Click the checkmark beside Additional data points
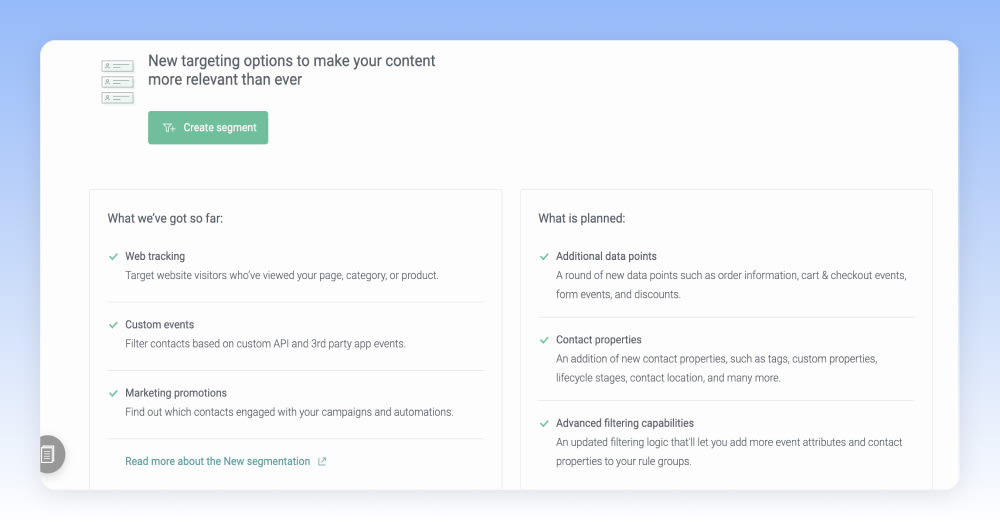The height and width of the screenshot is (530, 1000). (545, 257)
